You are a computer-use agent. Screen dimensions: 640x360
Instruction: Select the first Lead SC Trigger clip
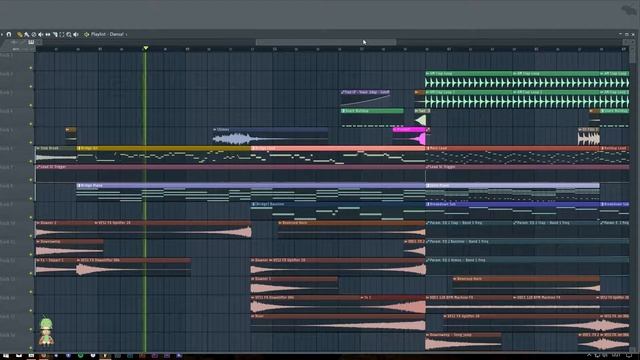[230, 173]
